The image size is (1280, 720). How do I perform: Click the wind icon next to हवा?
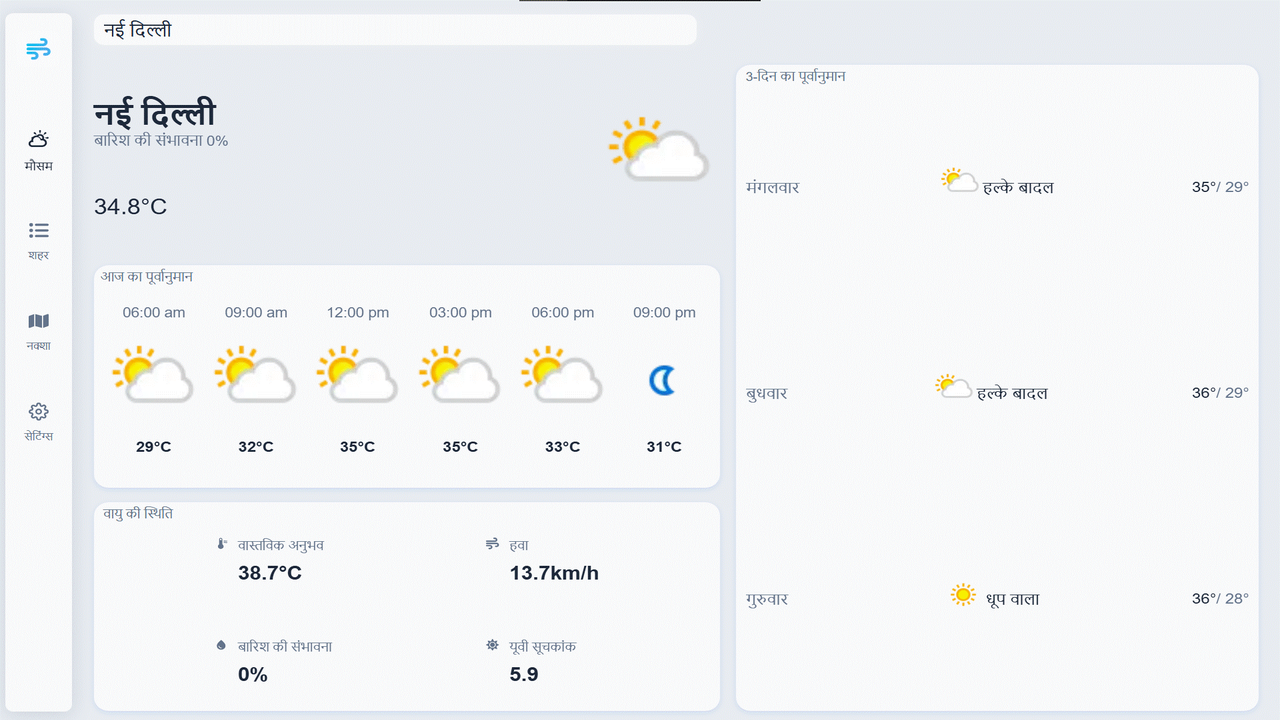click(x=491, y=543)
